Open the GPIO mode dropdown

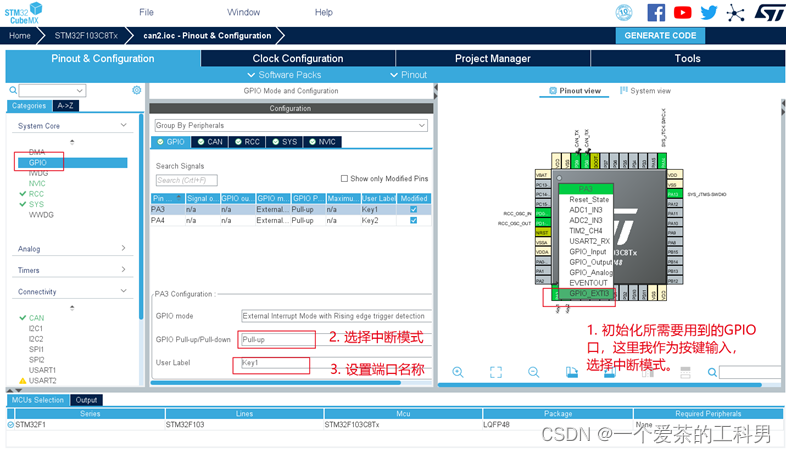click(336, 316)
